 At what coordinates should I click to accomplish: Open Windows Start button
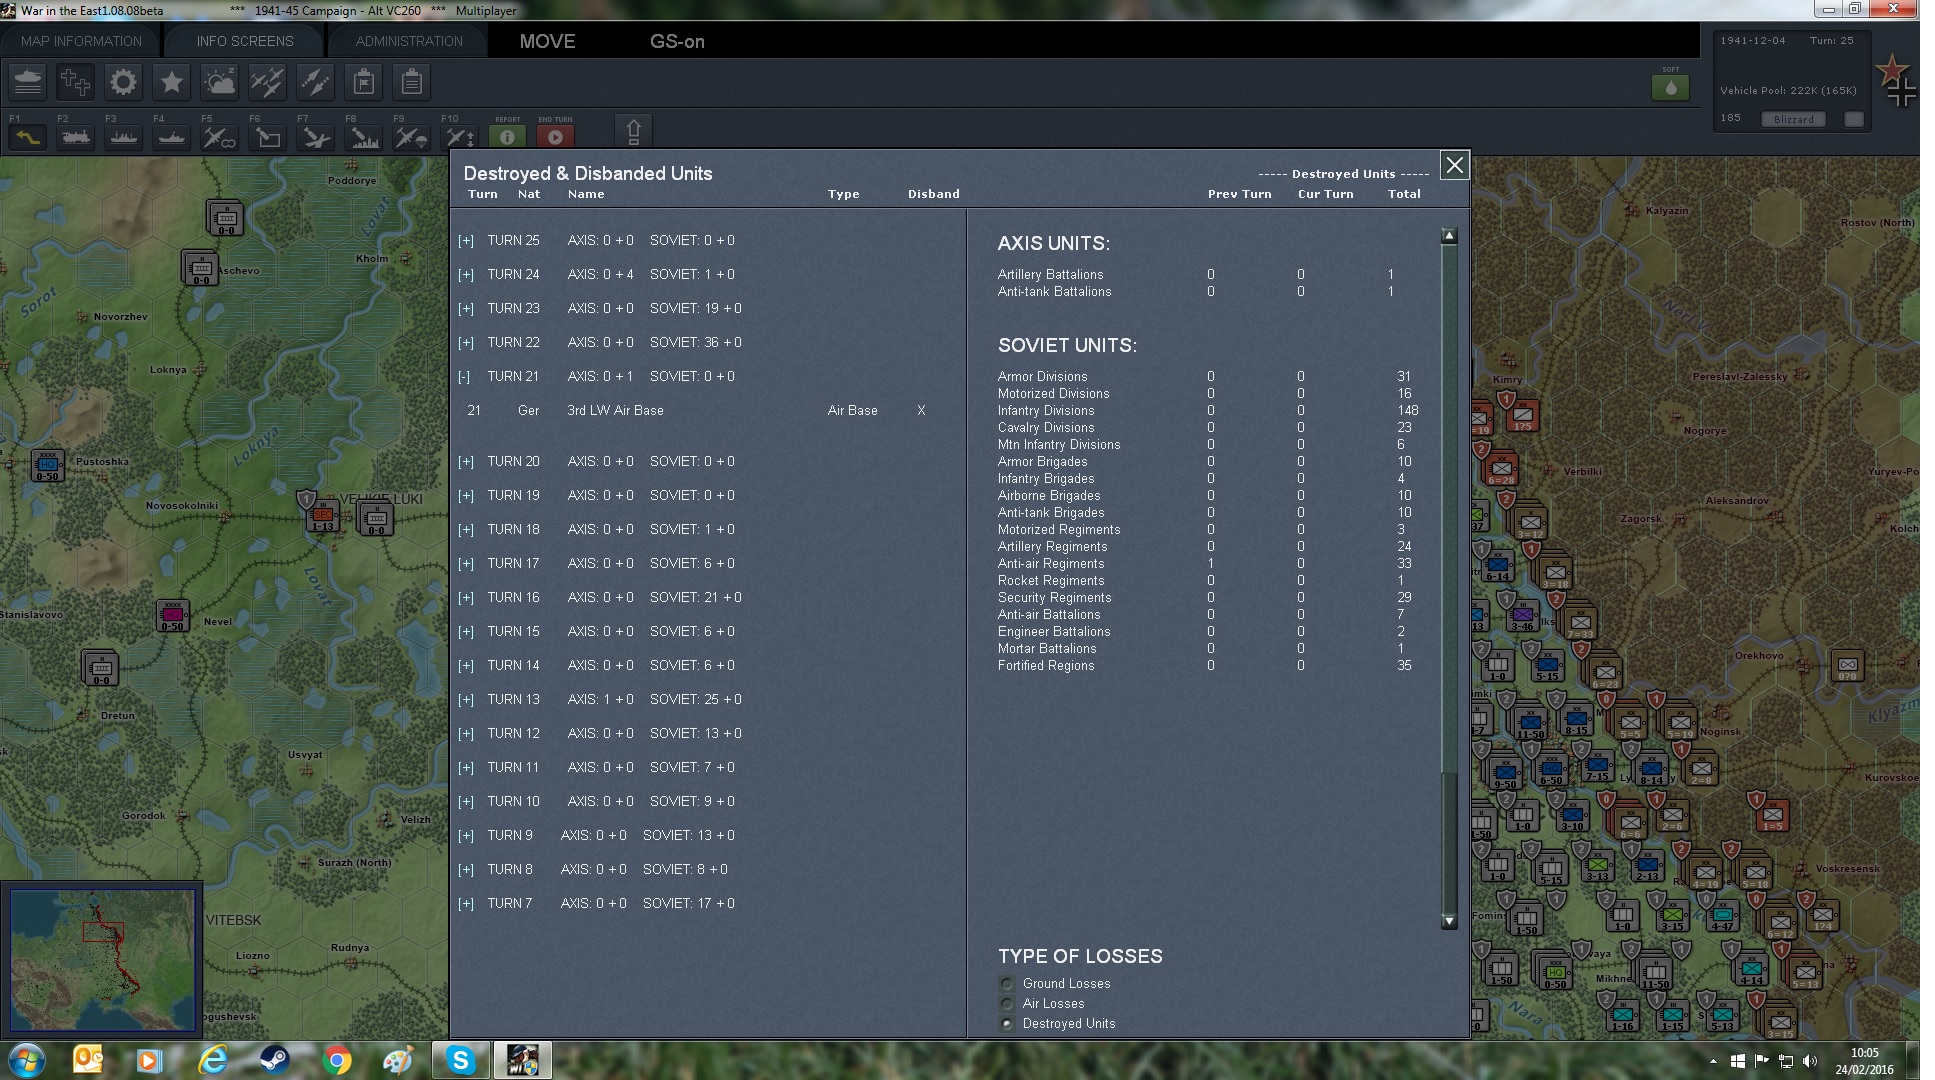pos(27,1060)
